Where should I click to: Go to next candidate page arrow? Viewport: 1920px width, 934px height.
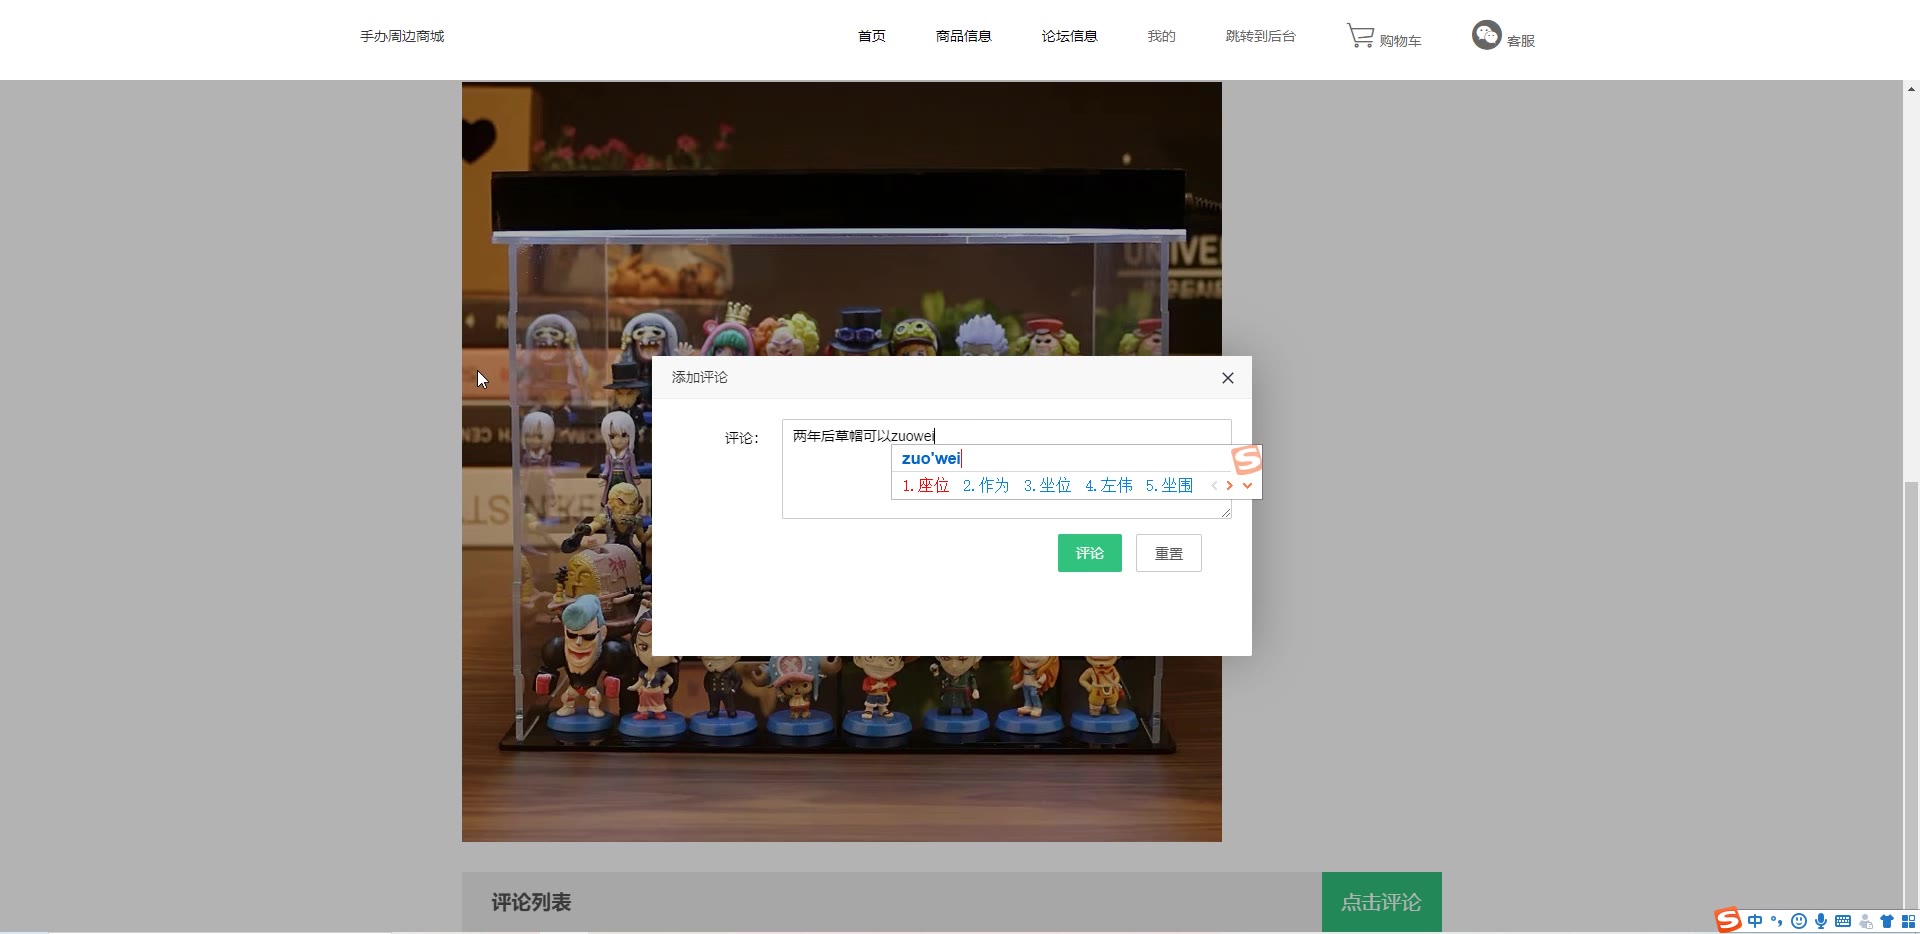click(1230, 485)
